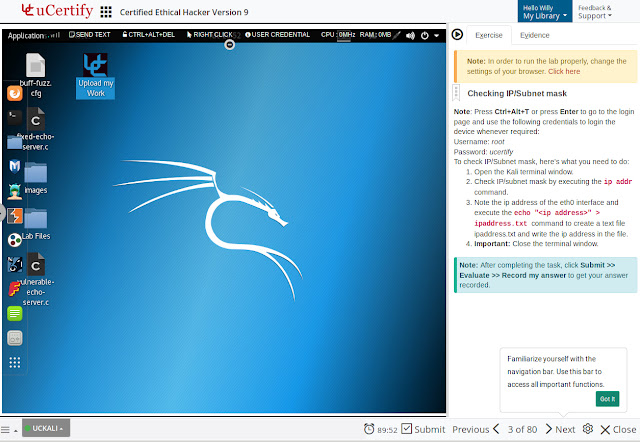Screen dimensions: 640x442
Task: Dismiss the tooltip with Got It
Action: pos(607,399)
